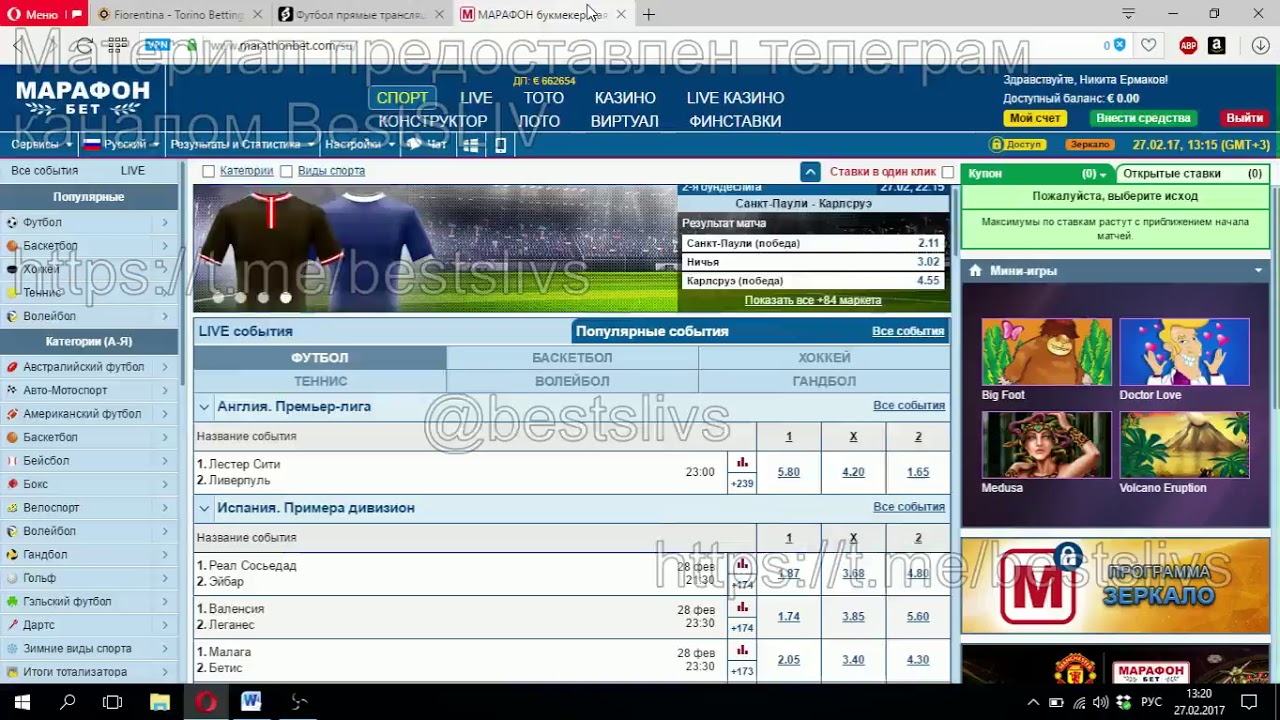Switch to ХОККЕЙ events tab
The image size is (1280, 720).
tap(824, 358)
